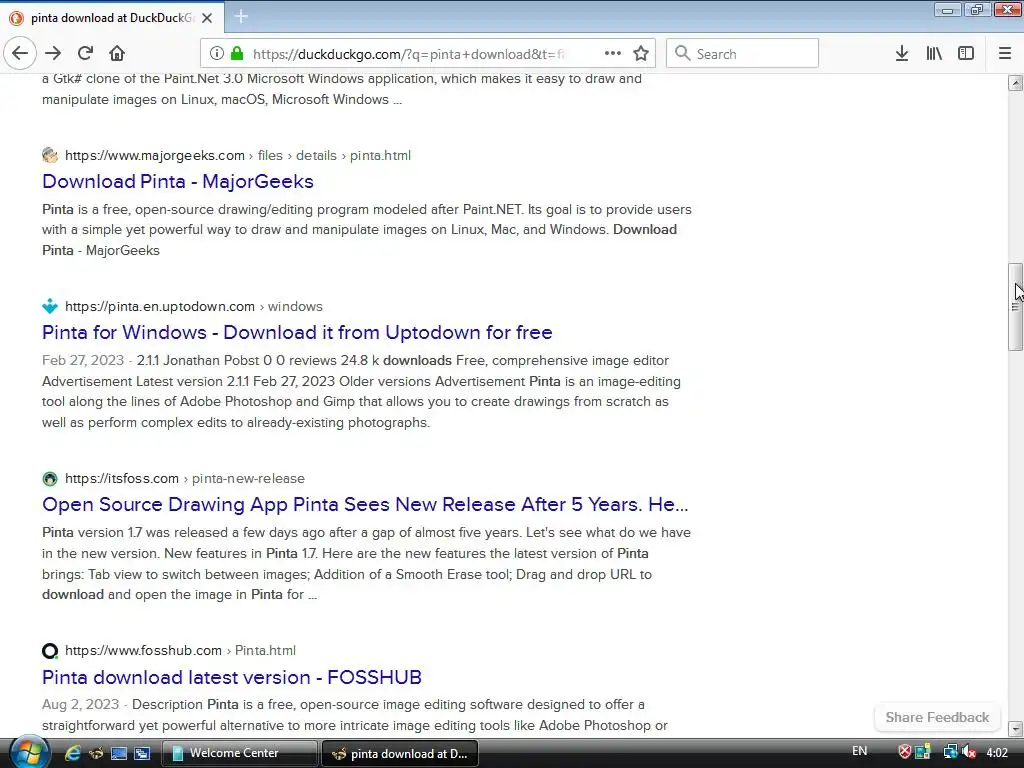Select the pinta download at DuckDuckGo tab
Screen dimensions: 1024x768
pyautogui.click(x=111, y=18)
